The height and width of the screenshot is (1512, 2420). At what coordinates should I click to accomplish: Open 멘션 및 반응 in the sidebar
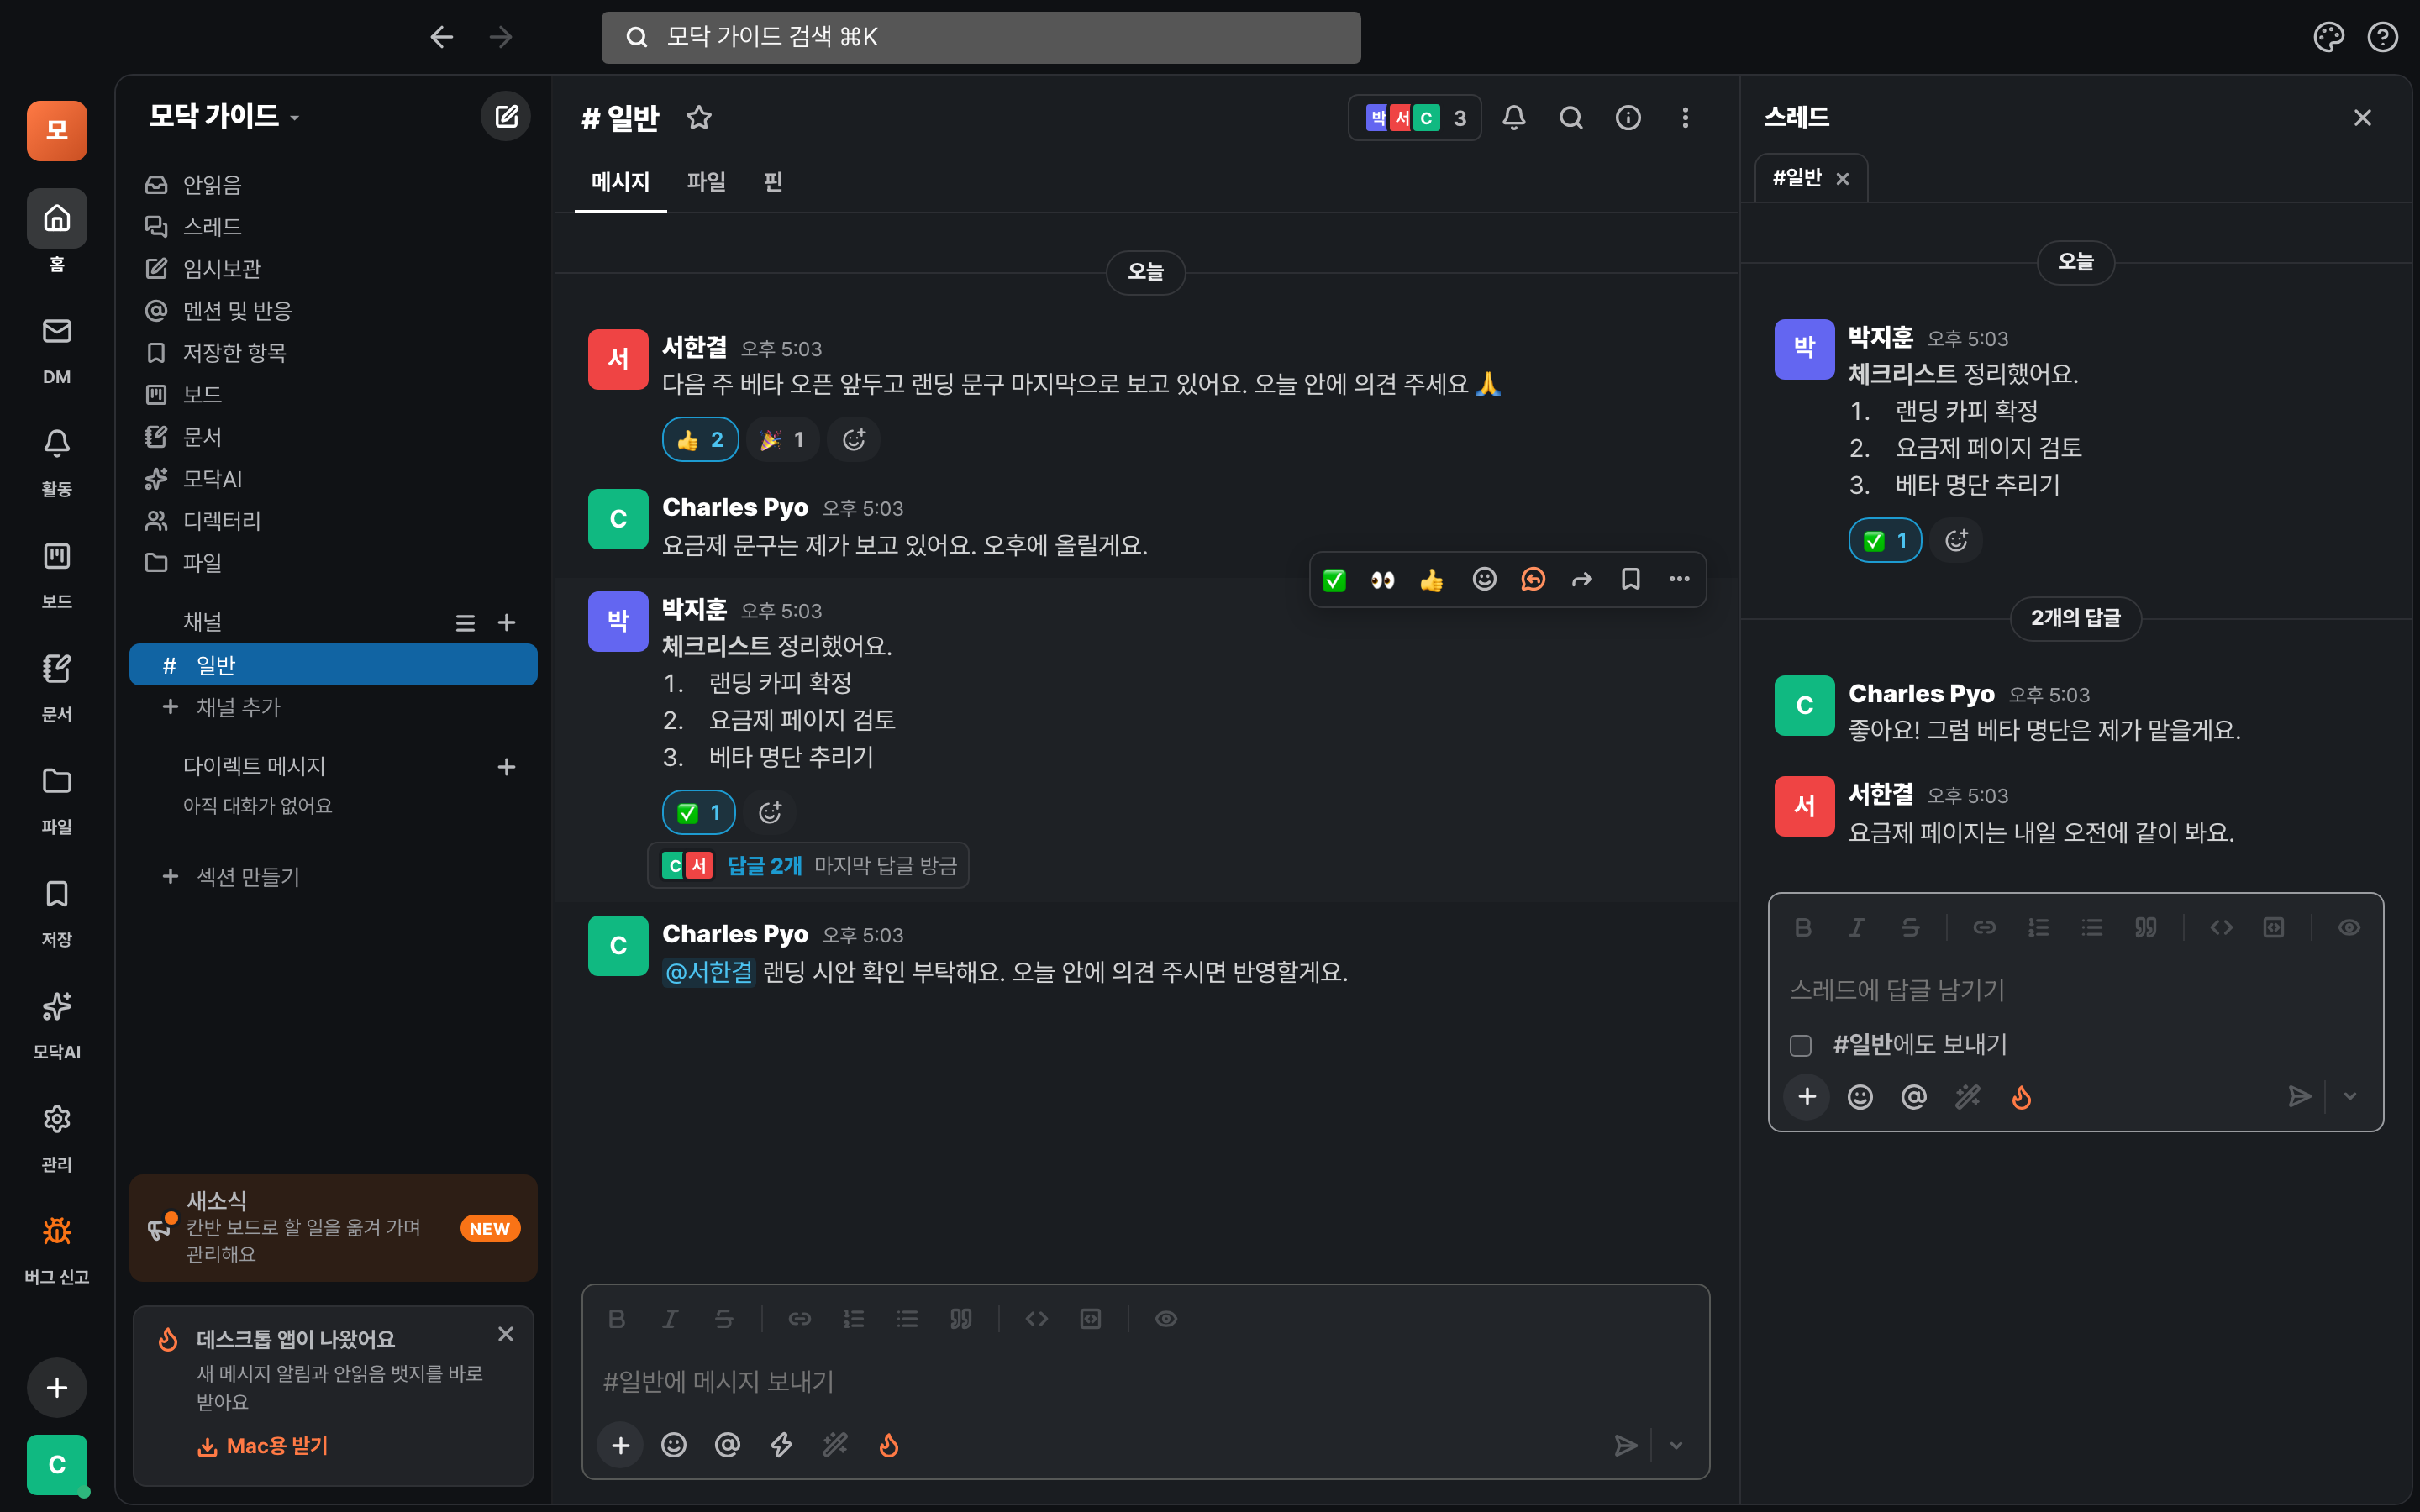click(x=333, y=311)
